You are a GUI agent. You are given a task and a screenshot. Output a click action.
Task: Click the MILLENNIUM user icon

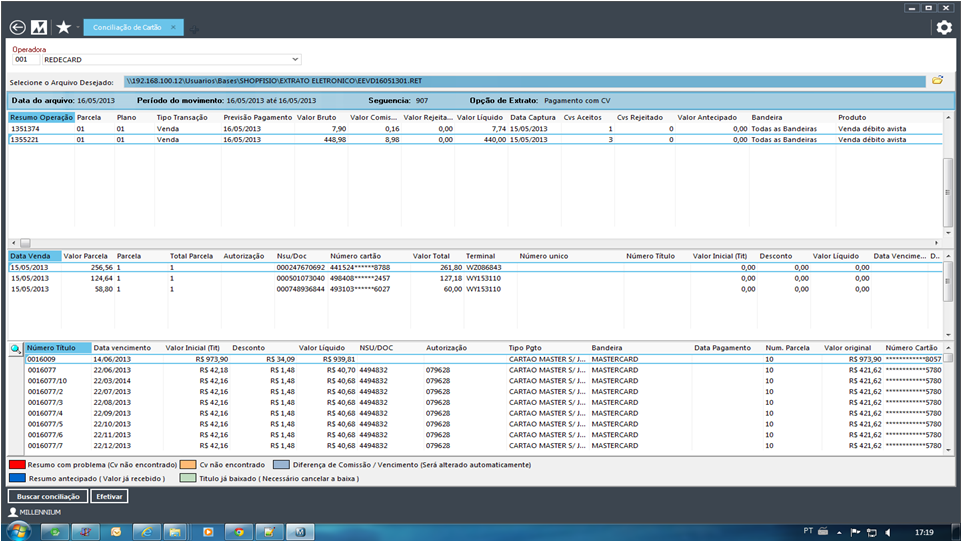click(13, 511)
